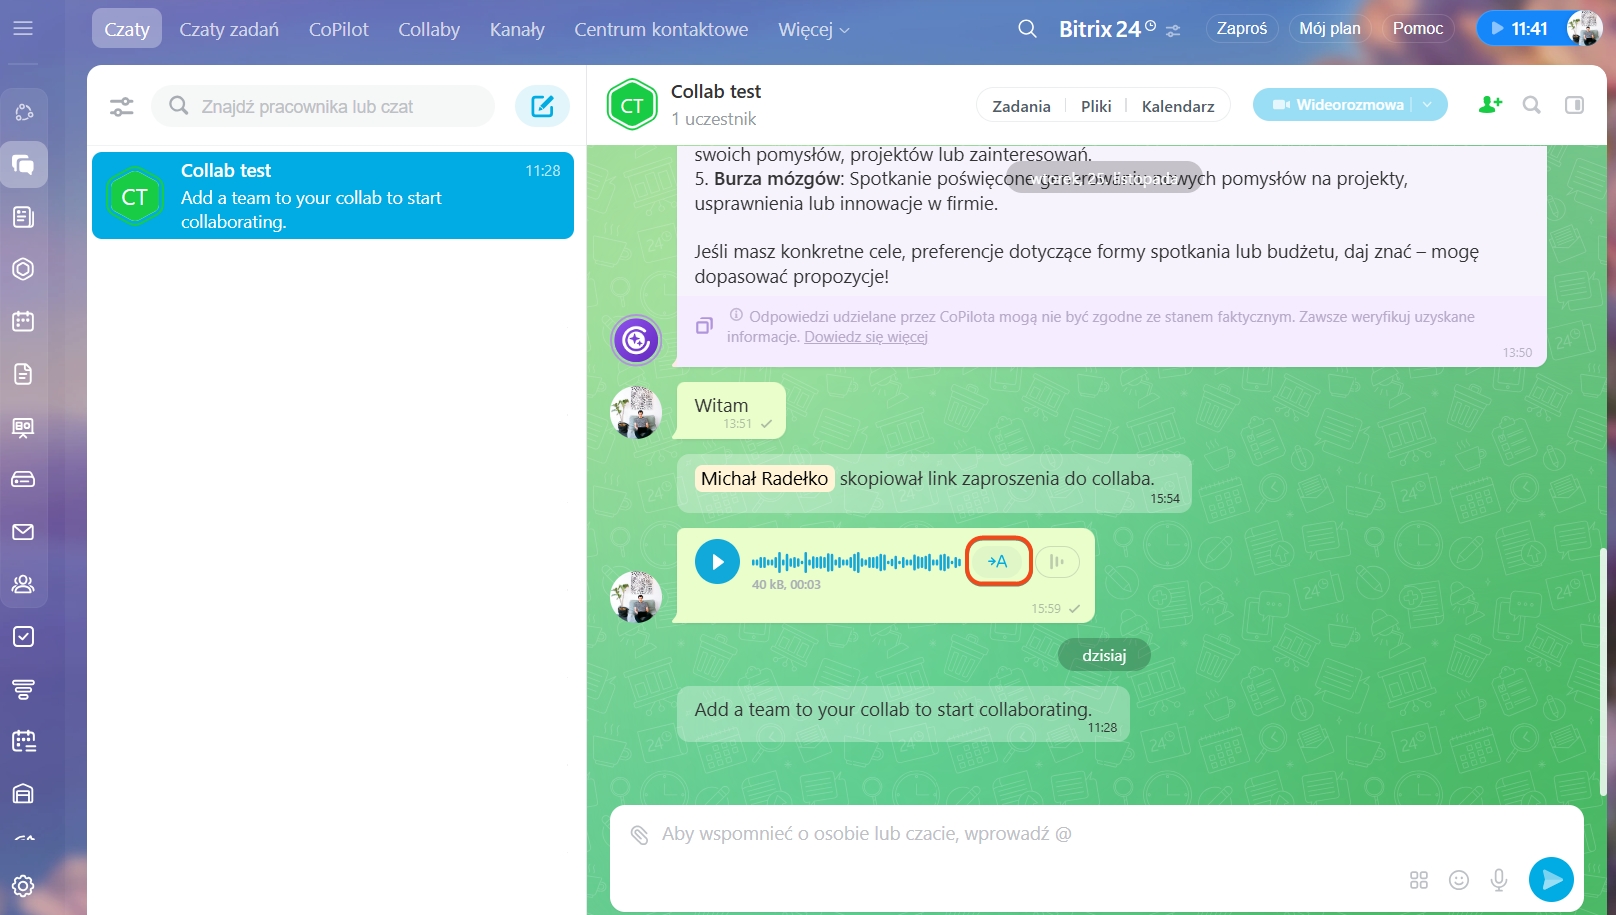
Task: Open the user profile avatar in header
Action: (1584, 29)
